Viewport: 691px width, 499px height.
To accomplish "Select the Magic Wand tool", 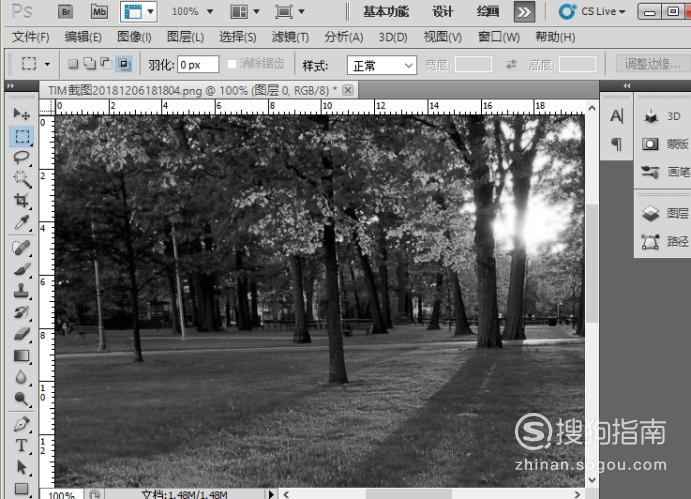I will (x=21, y=179).
